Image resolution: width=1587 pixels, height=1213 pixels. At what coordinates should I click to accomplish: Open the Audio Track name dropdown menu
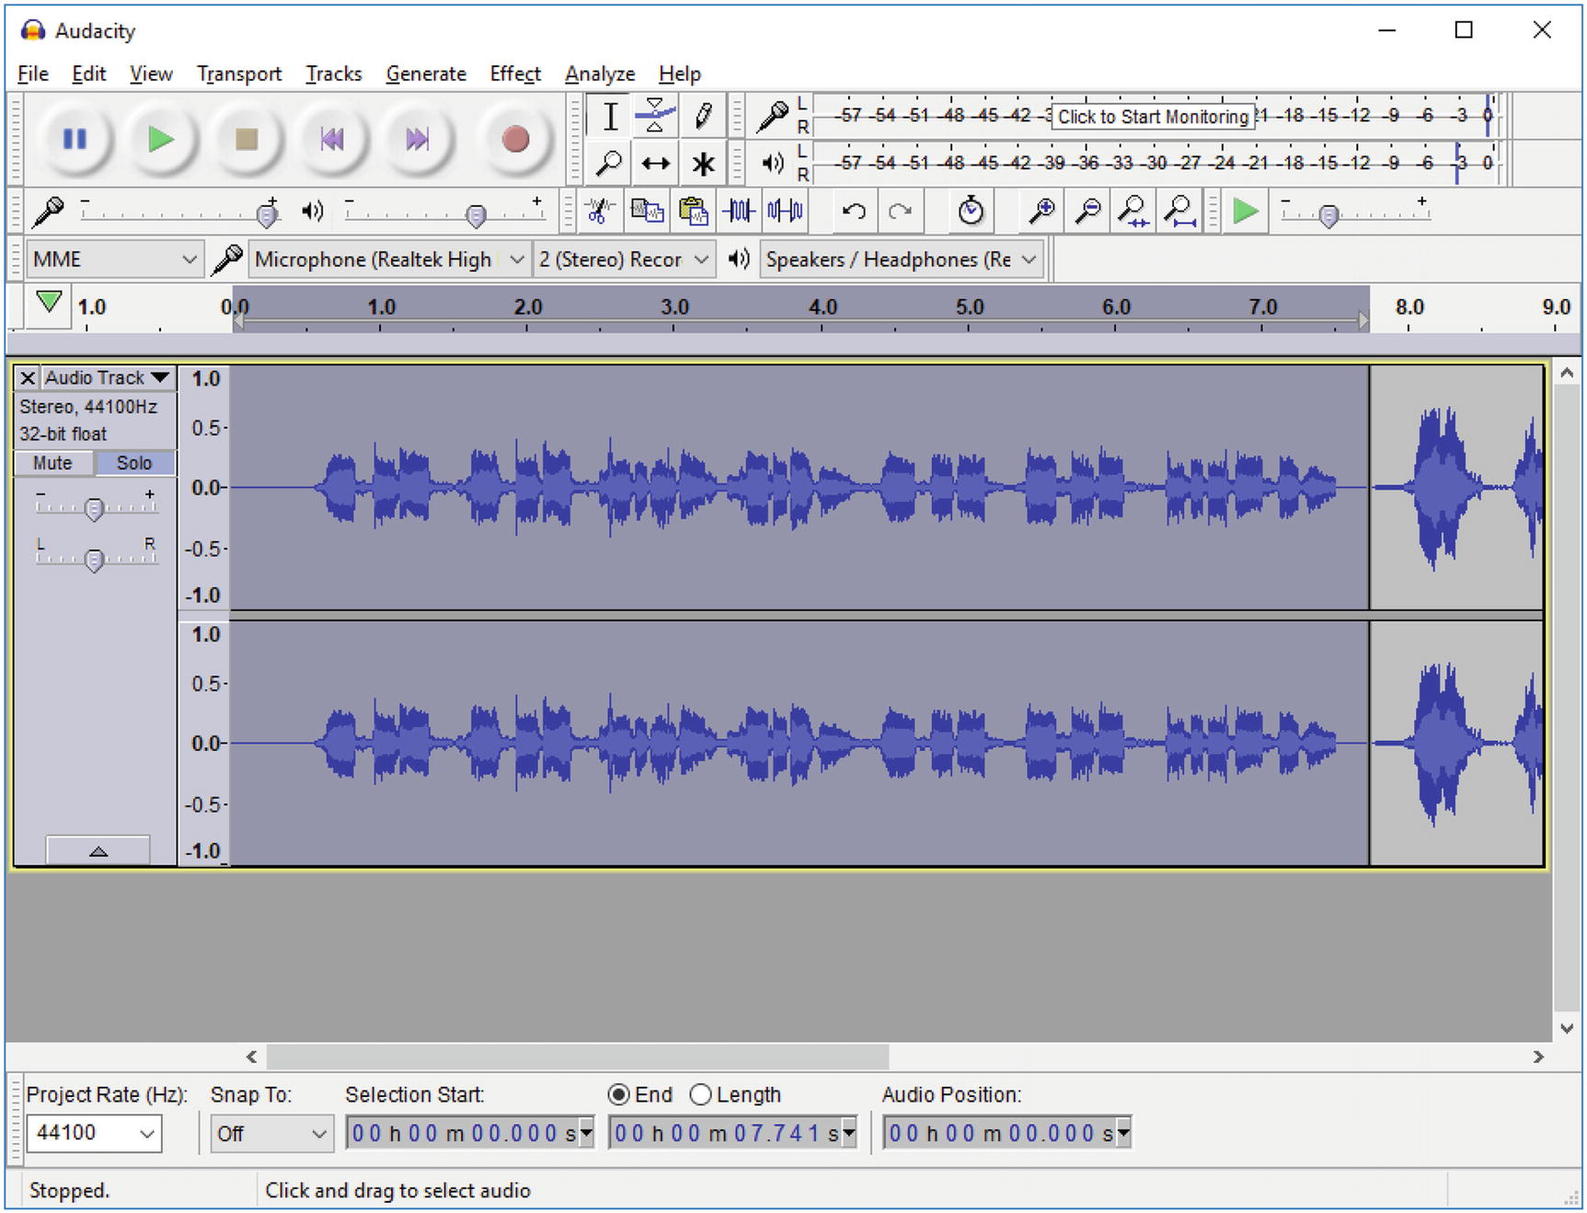107,377
